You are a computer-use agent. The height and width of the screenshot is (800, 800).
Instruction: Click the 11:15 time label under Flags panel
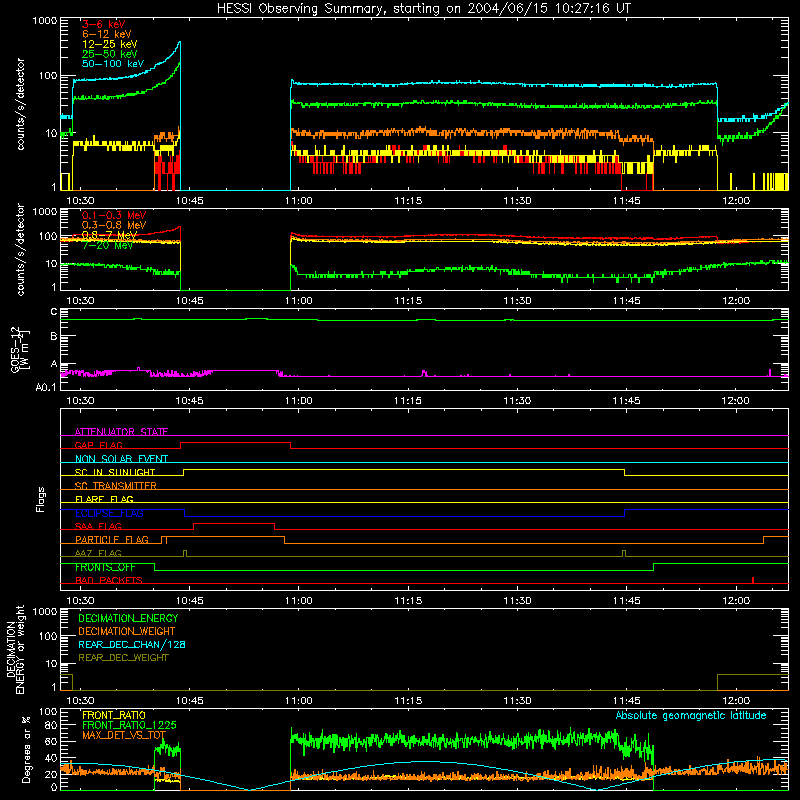408,601
